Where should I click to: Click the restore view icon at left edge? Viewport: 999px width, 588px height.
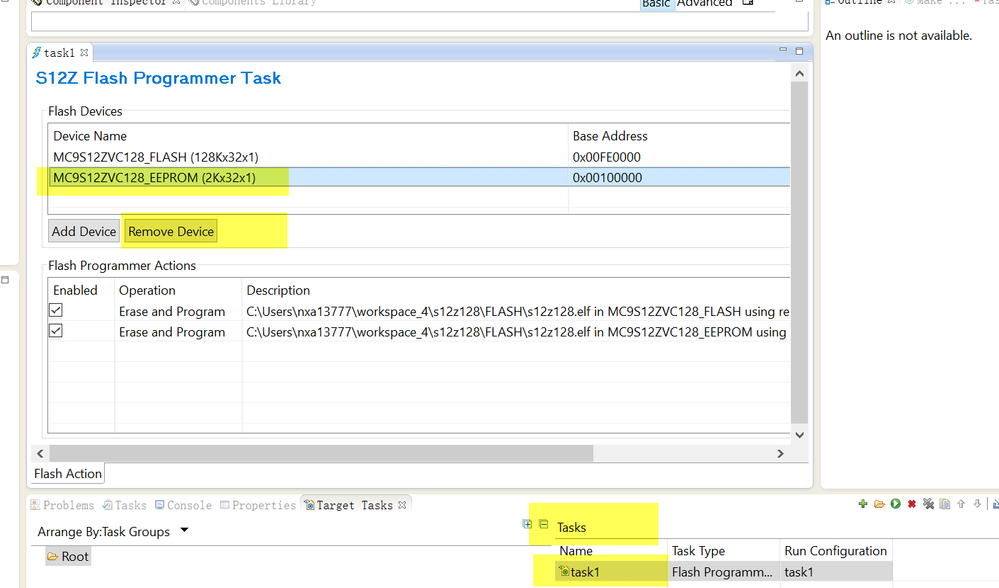point(5,280)
